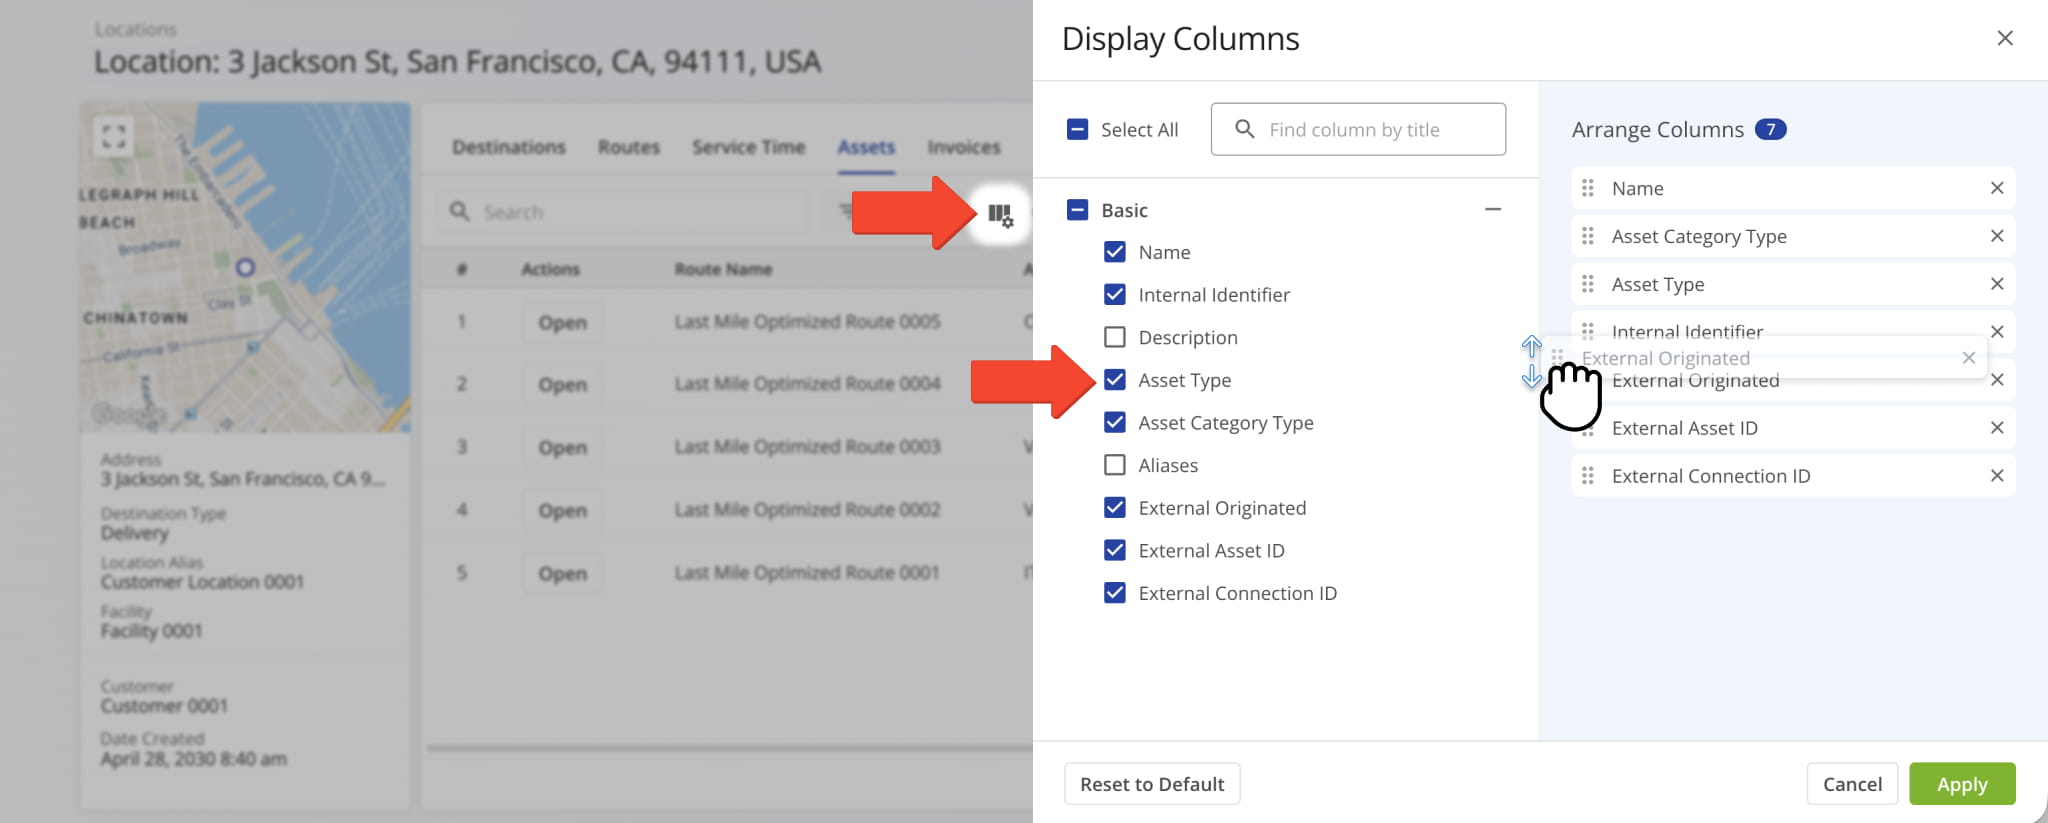Click the drag handle for Asset Type row
The image size is (2048, 823).
tap(1588, 284)
